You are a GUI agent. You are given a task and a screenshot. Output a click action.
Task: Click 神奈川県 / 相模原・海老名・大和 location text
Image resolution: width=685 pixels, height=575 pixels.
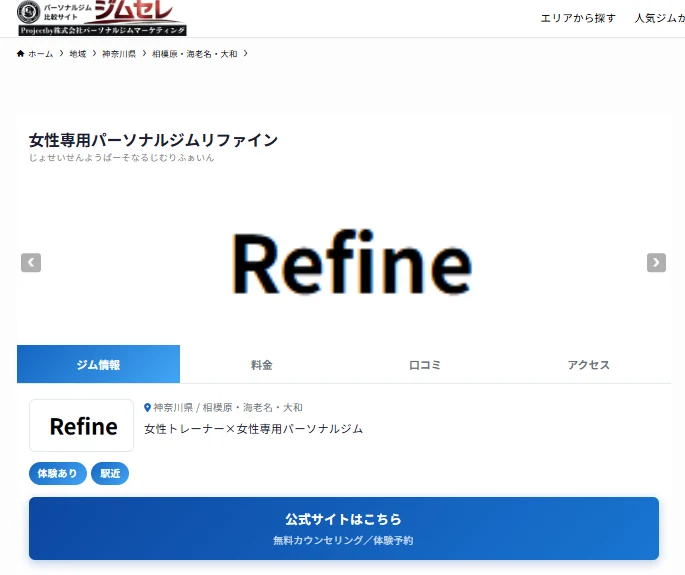pyautogui.click(x=228, y=408)
